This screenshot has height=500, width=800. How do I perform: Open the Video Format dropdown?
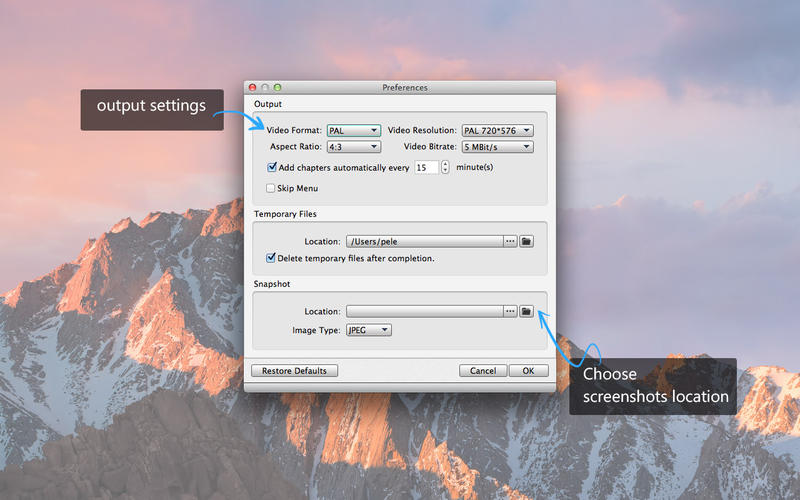[354, 131]
